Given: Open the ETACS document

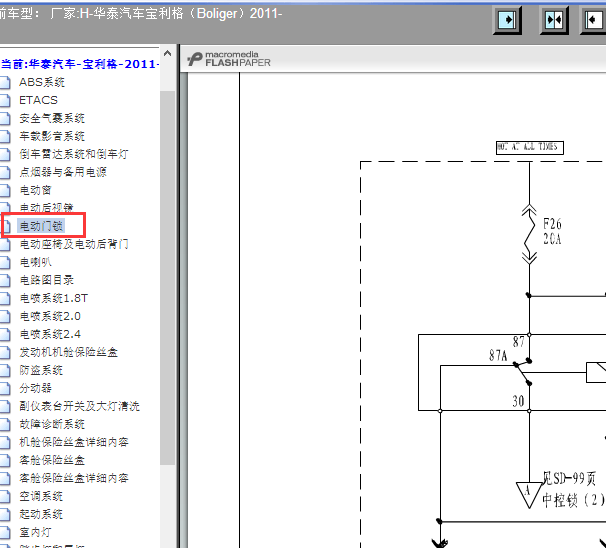Looking at the screenshot, I should (x=38, y=100).
